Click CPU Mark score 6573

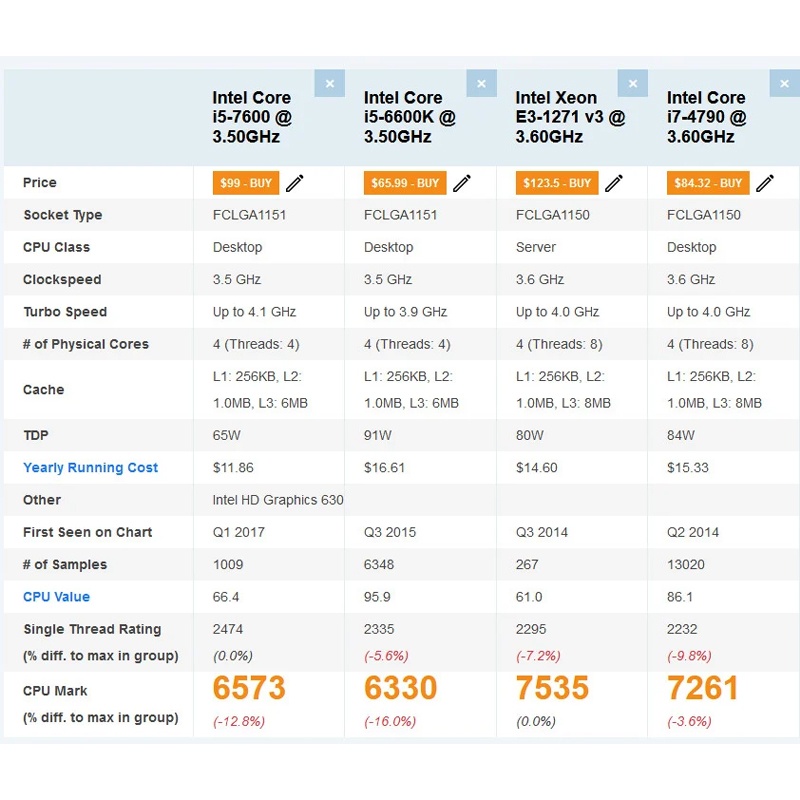[249, 688]
